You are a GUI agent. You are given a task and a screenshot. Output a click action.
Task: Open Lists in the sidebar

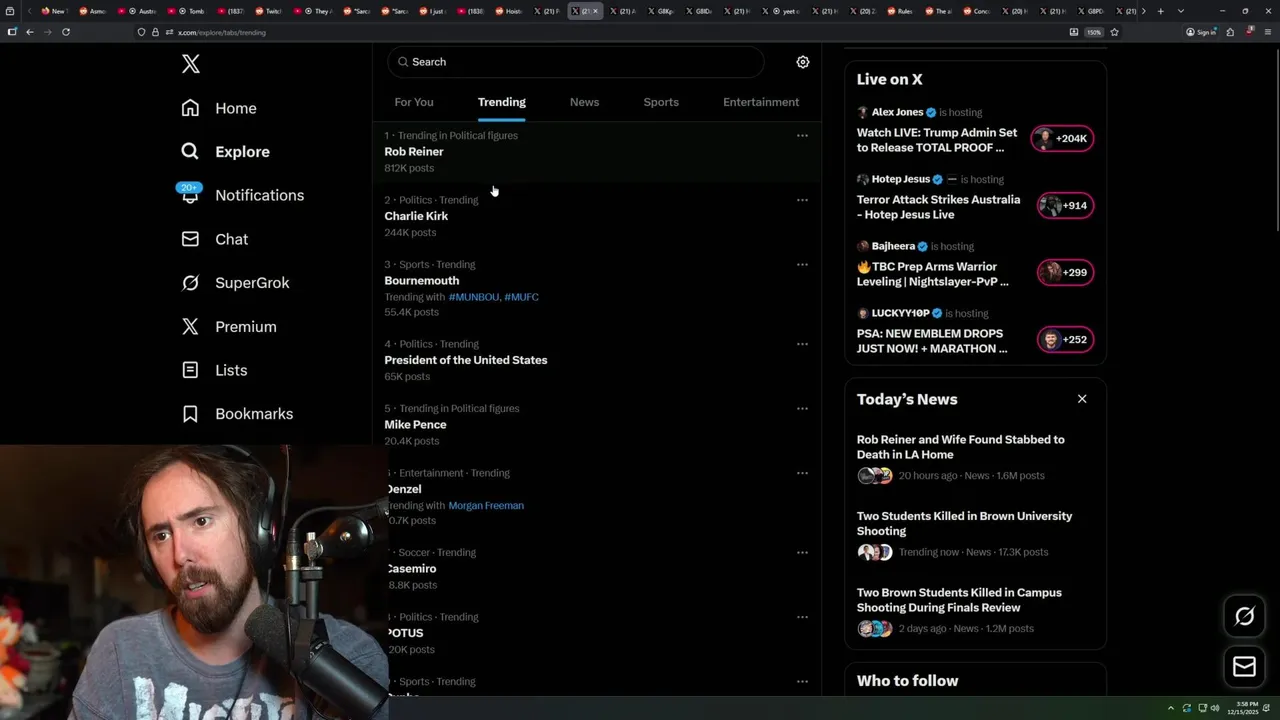pyautogui.click(x=215, y=370)
